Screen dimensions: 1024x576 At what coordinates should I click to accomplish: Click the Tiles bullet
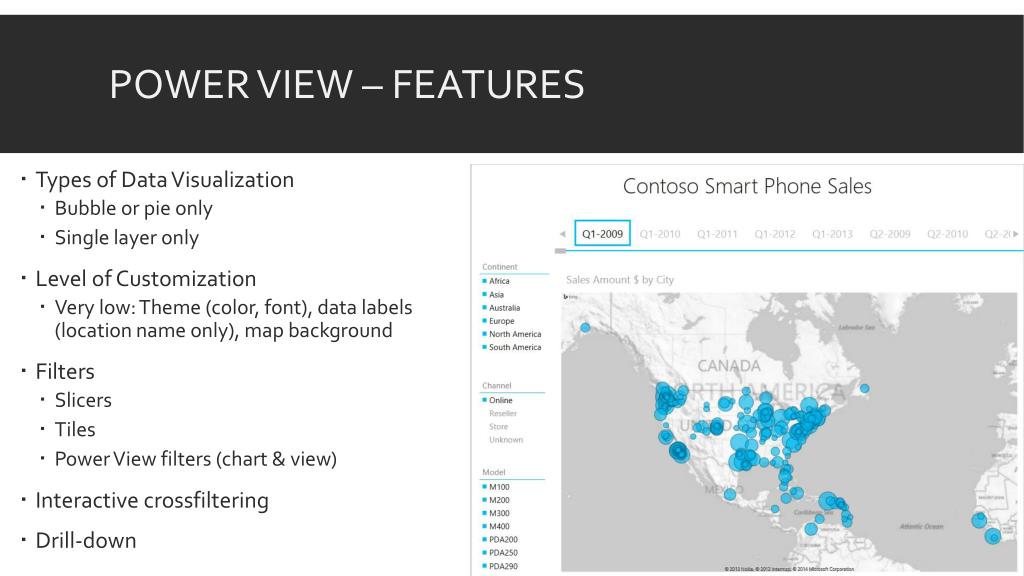point(74,430)
